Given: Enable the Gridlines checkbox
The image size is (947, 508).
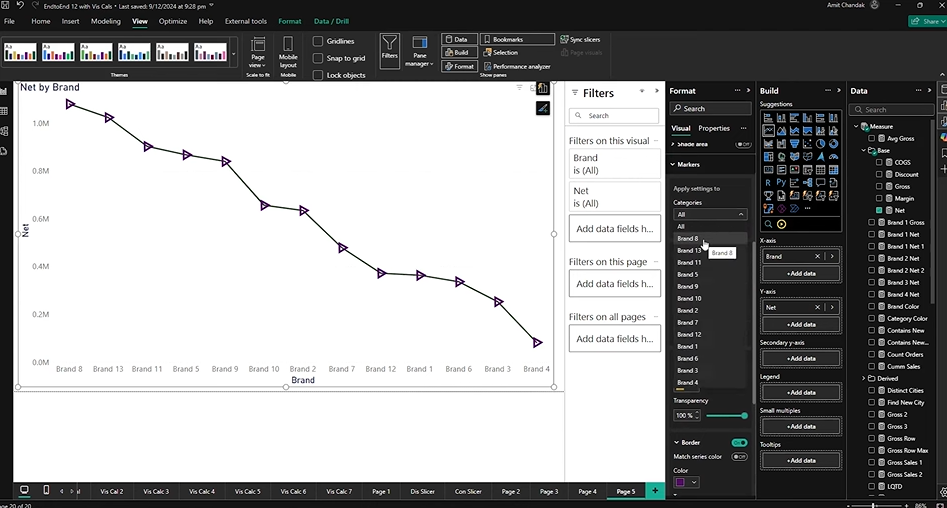Looking at the screenshot, I should click(x=318, y=41).
